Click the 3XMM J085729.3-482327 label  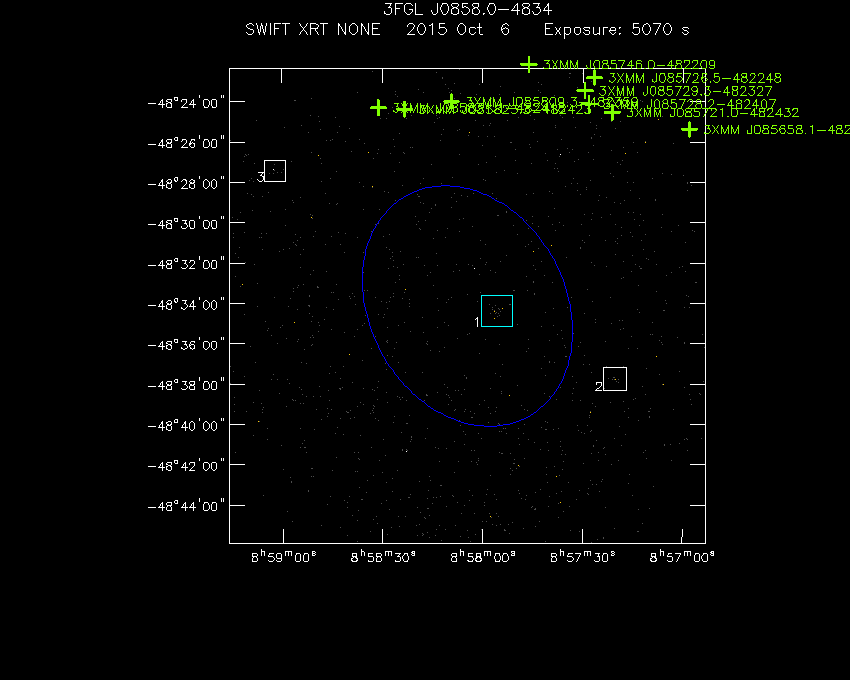686,91
